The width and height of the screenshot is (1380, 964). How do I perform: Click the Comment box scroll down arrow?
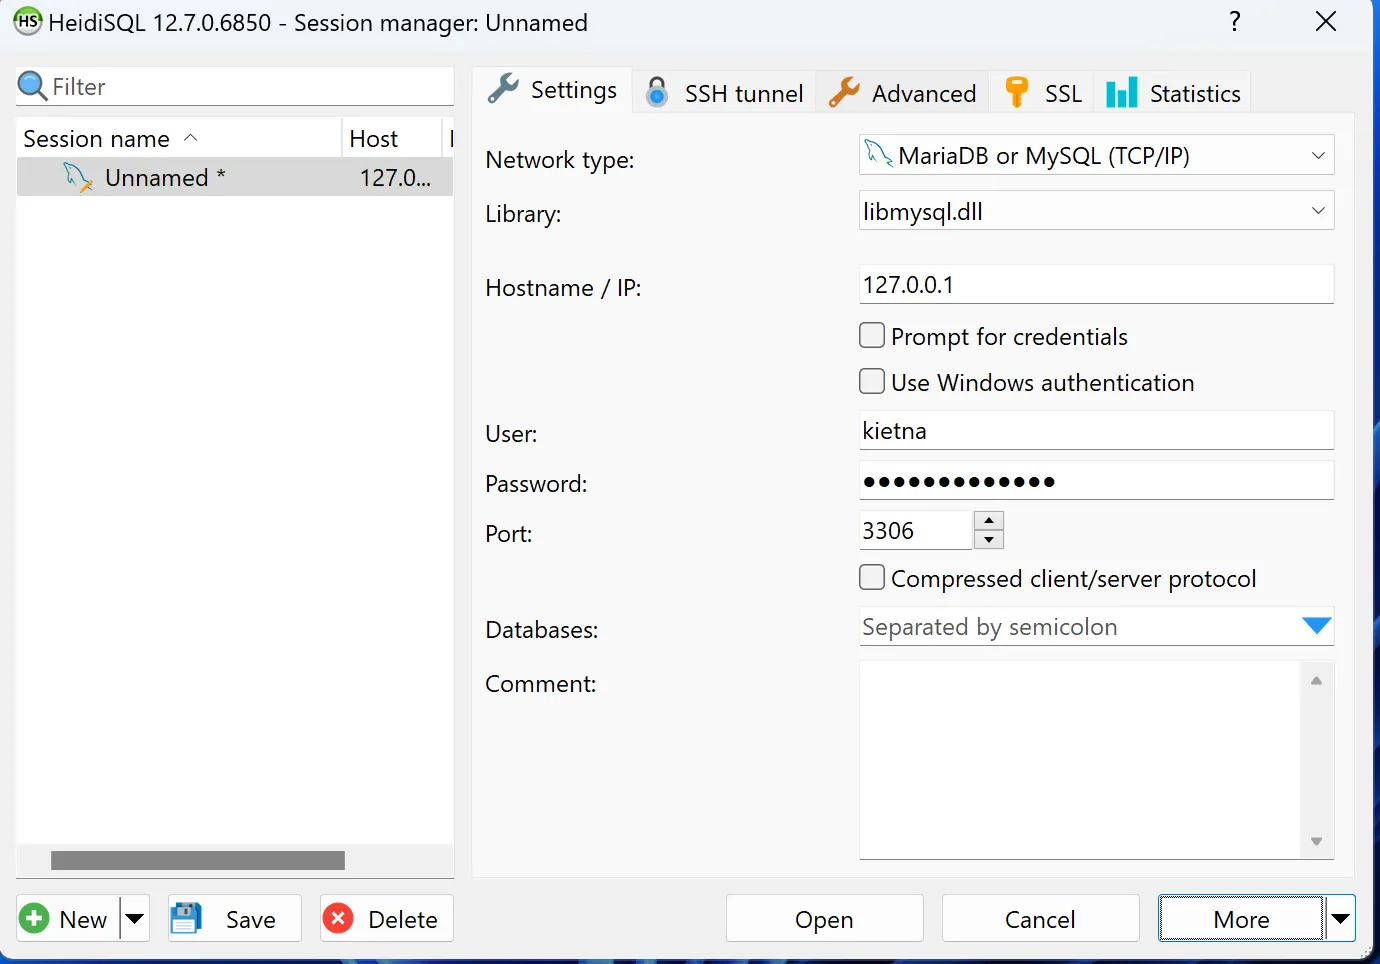(1316, 841)
